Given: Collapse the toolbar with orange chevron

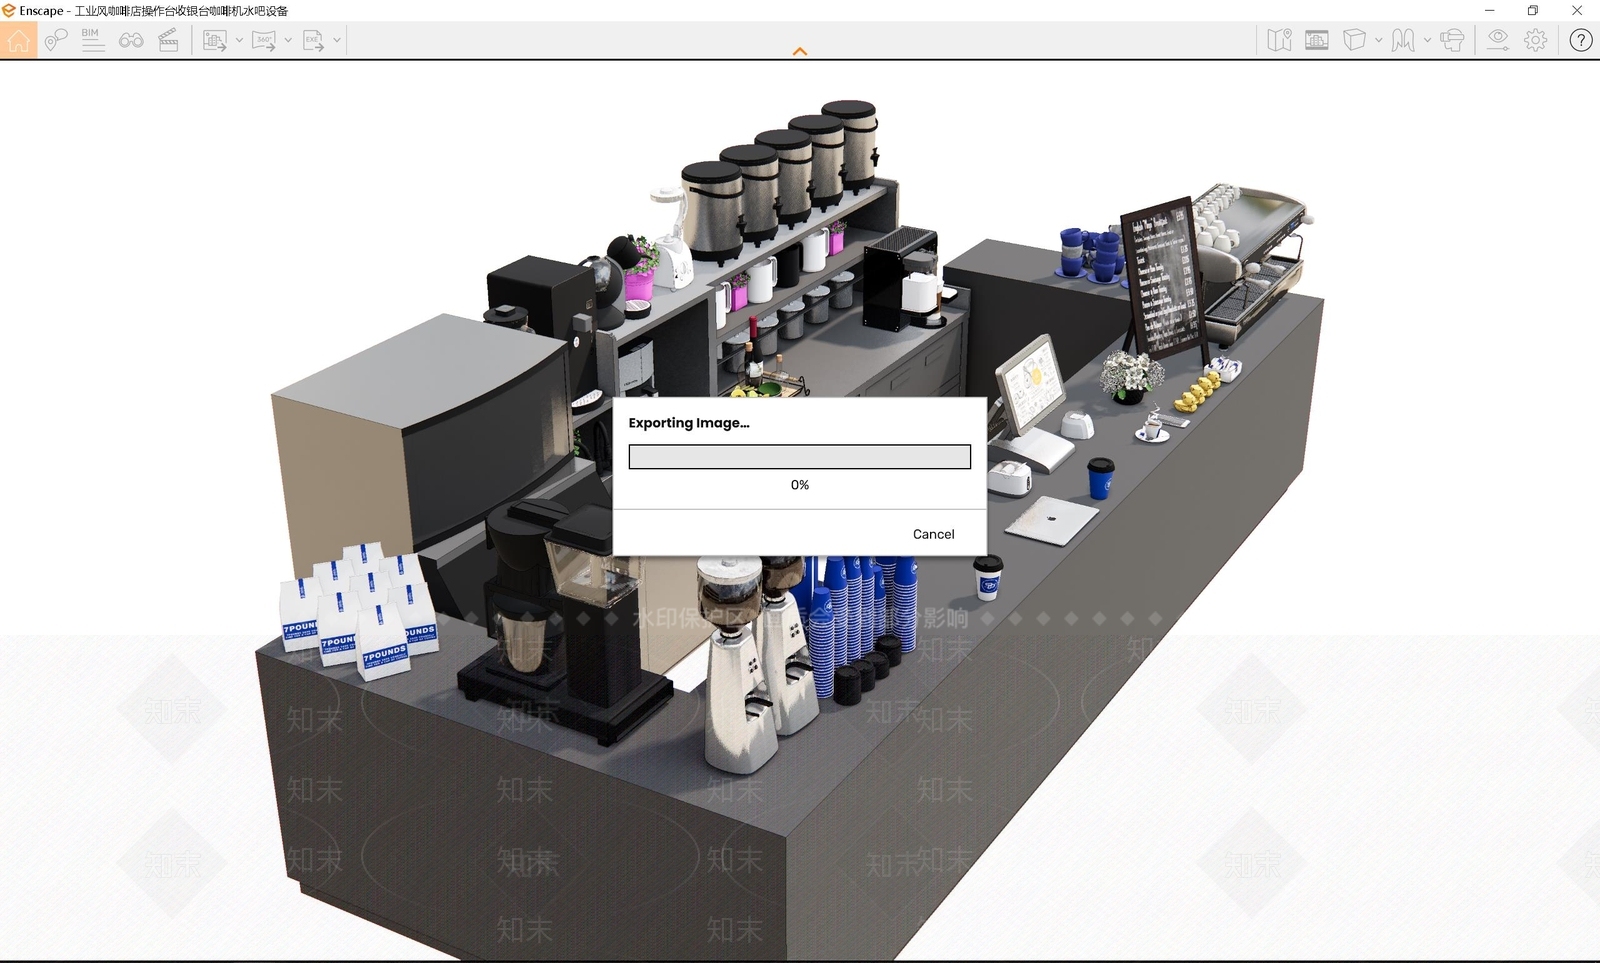Looking at the screenshot, I should [800, 51].
